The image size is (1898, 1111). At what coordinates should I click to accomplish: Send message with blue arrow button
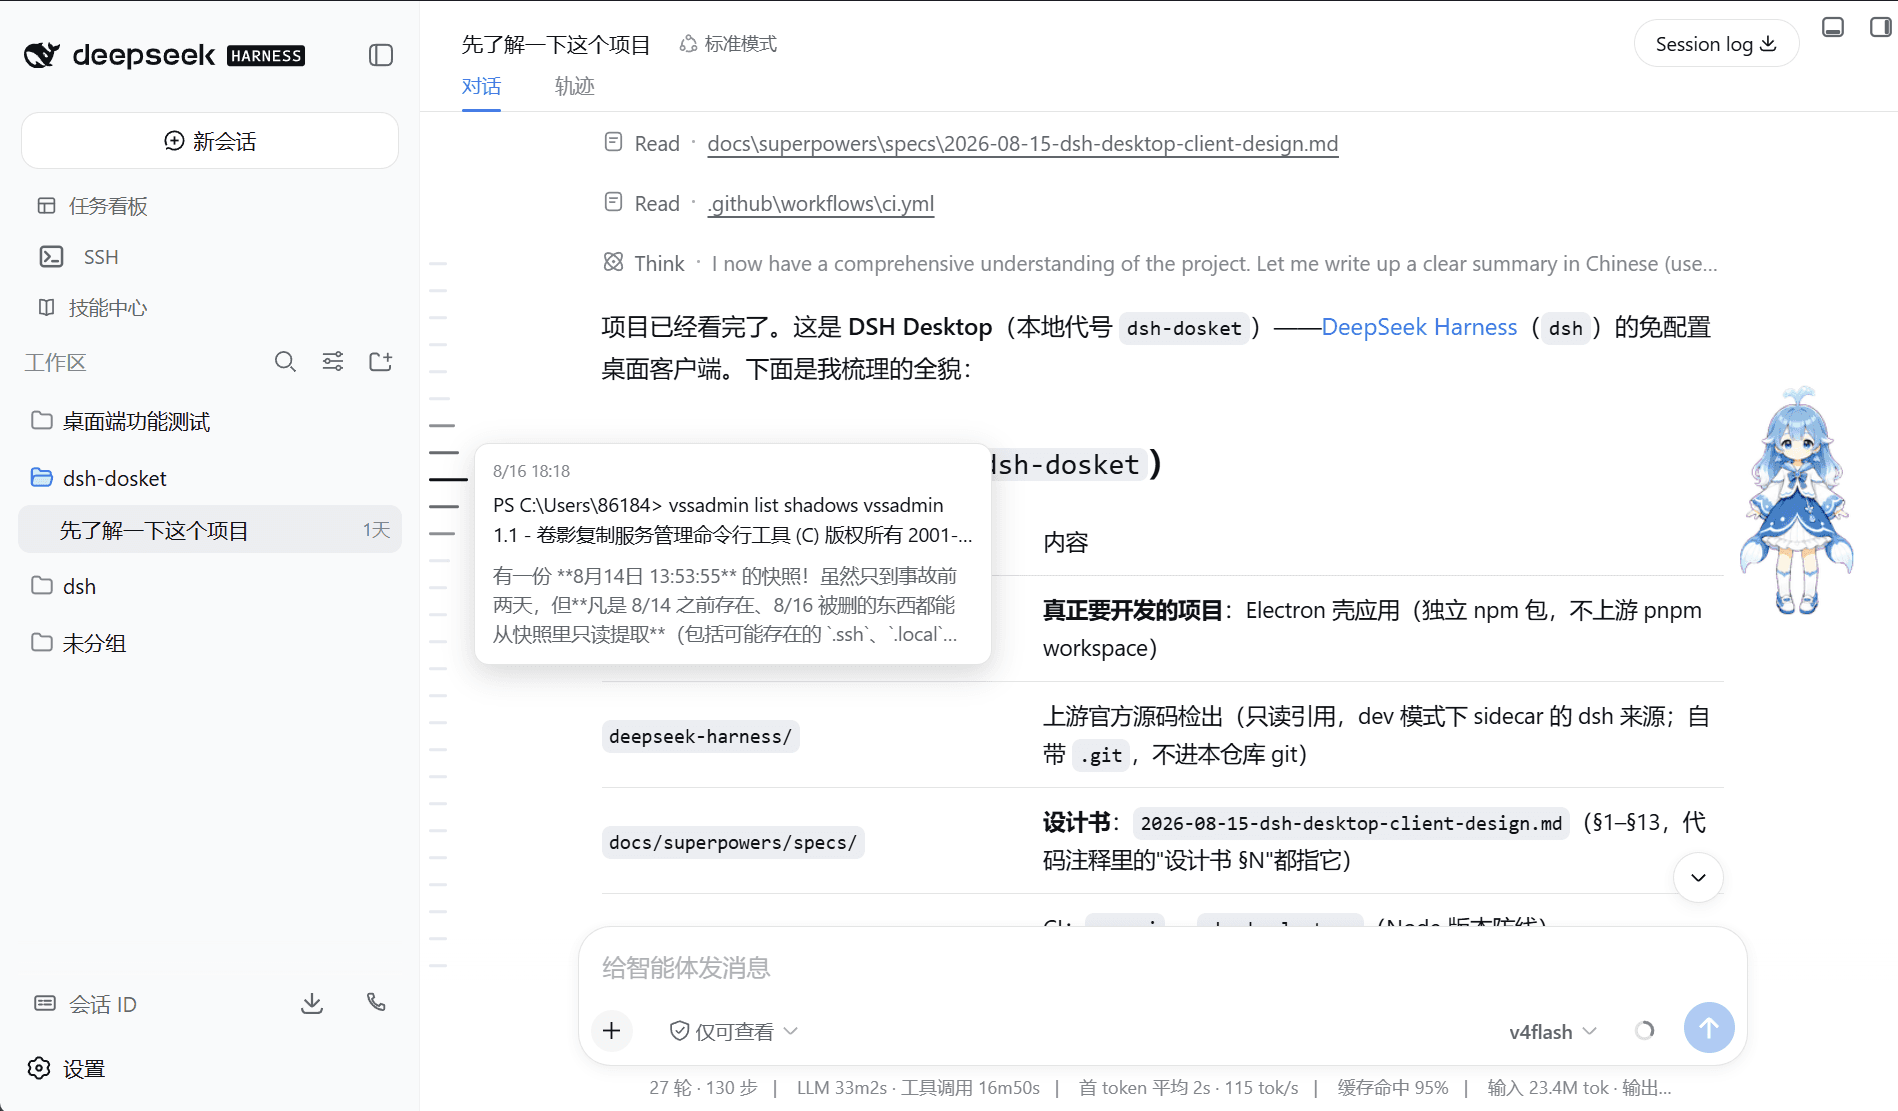coord(1709,1028)
